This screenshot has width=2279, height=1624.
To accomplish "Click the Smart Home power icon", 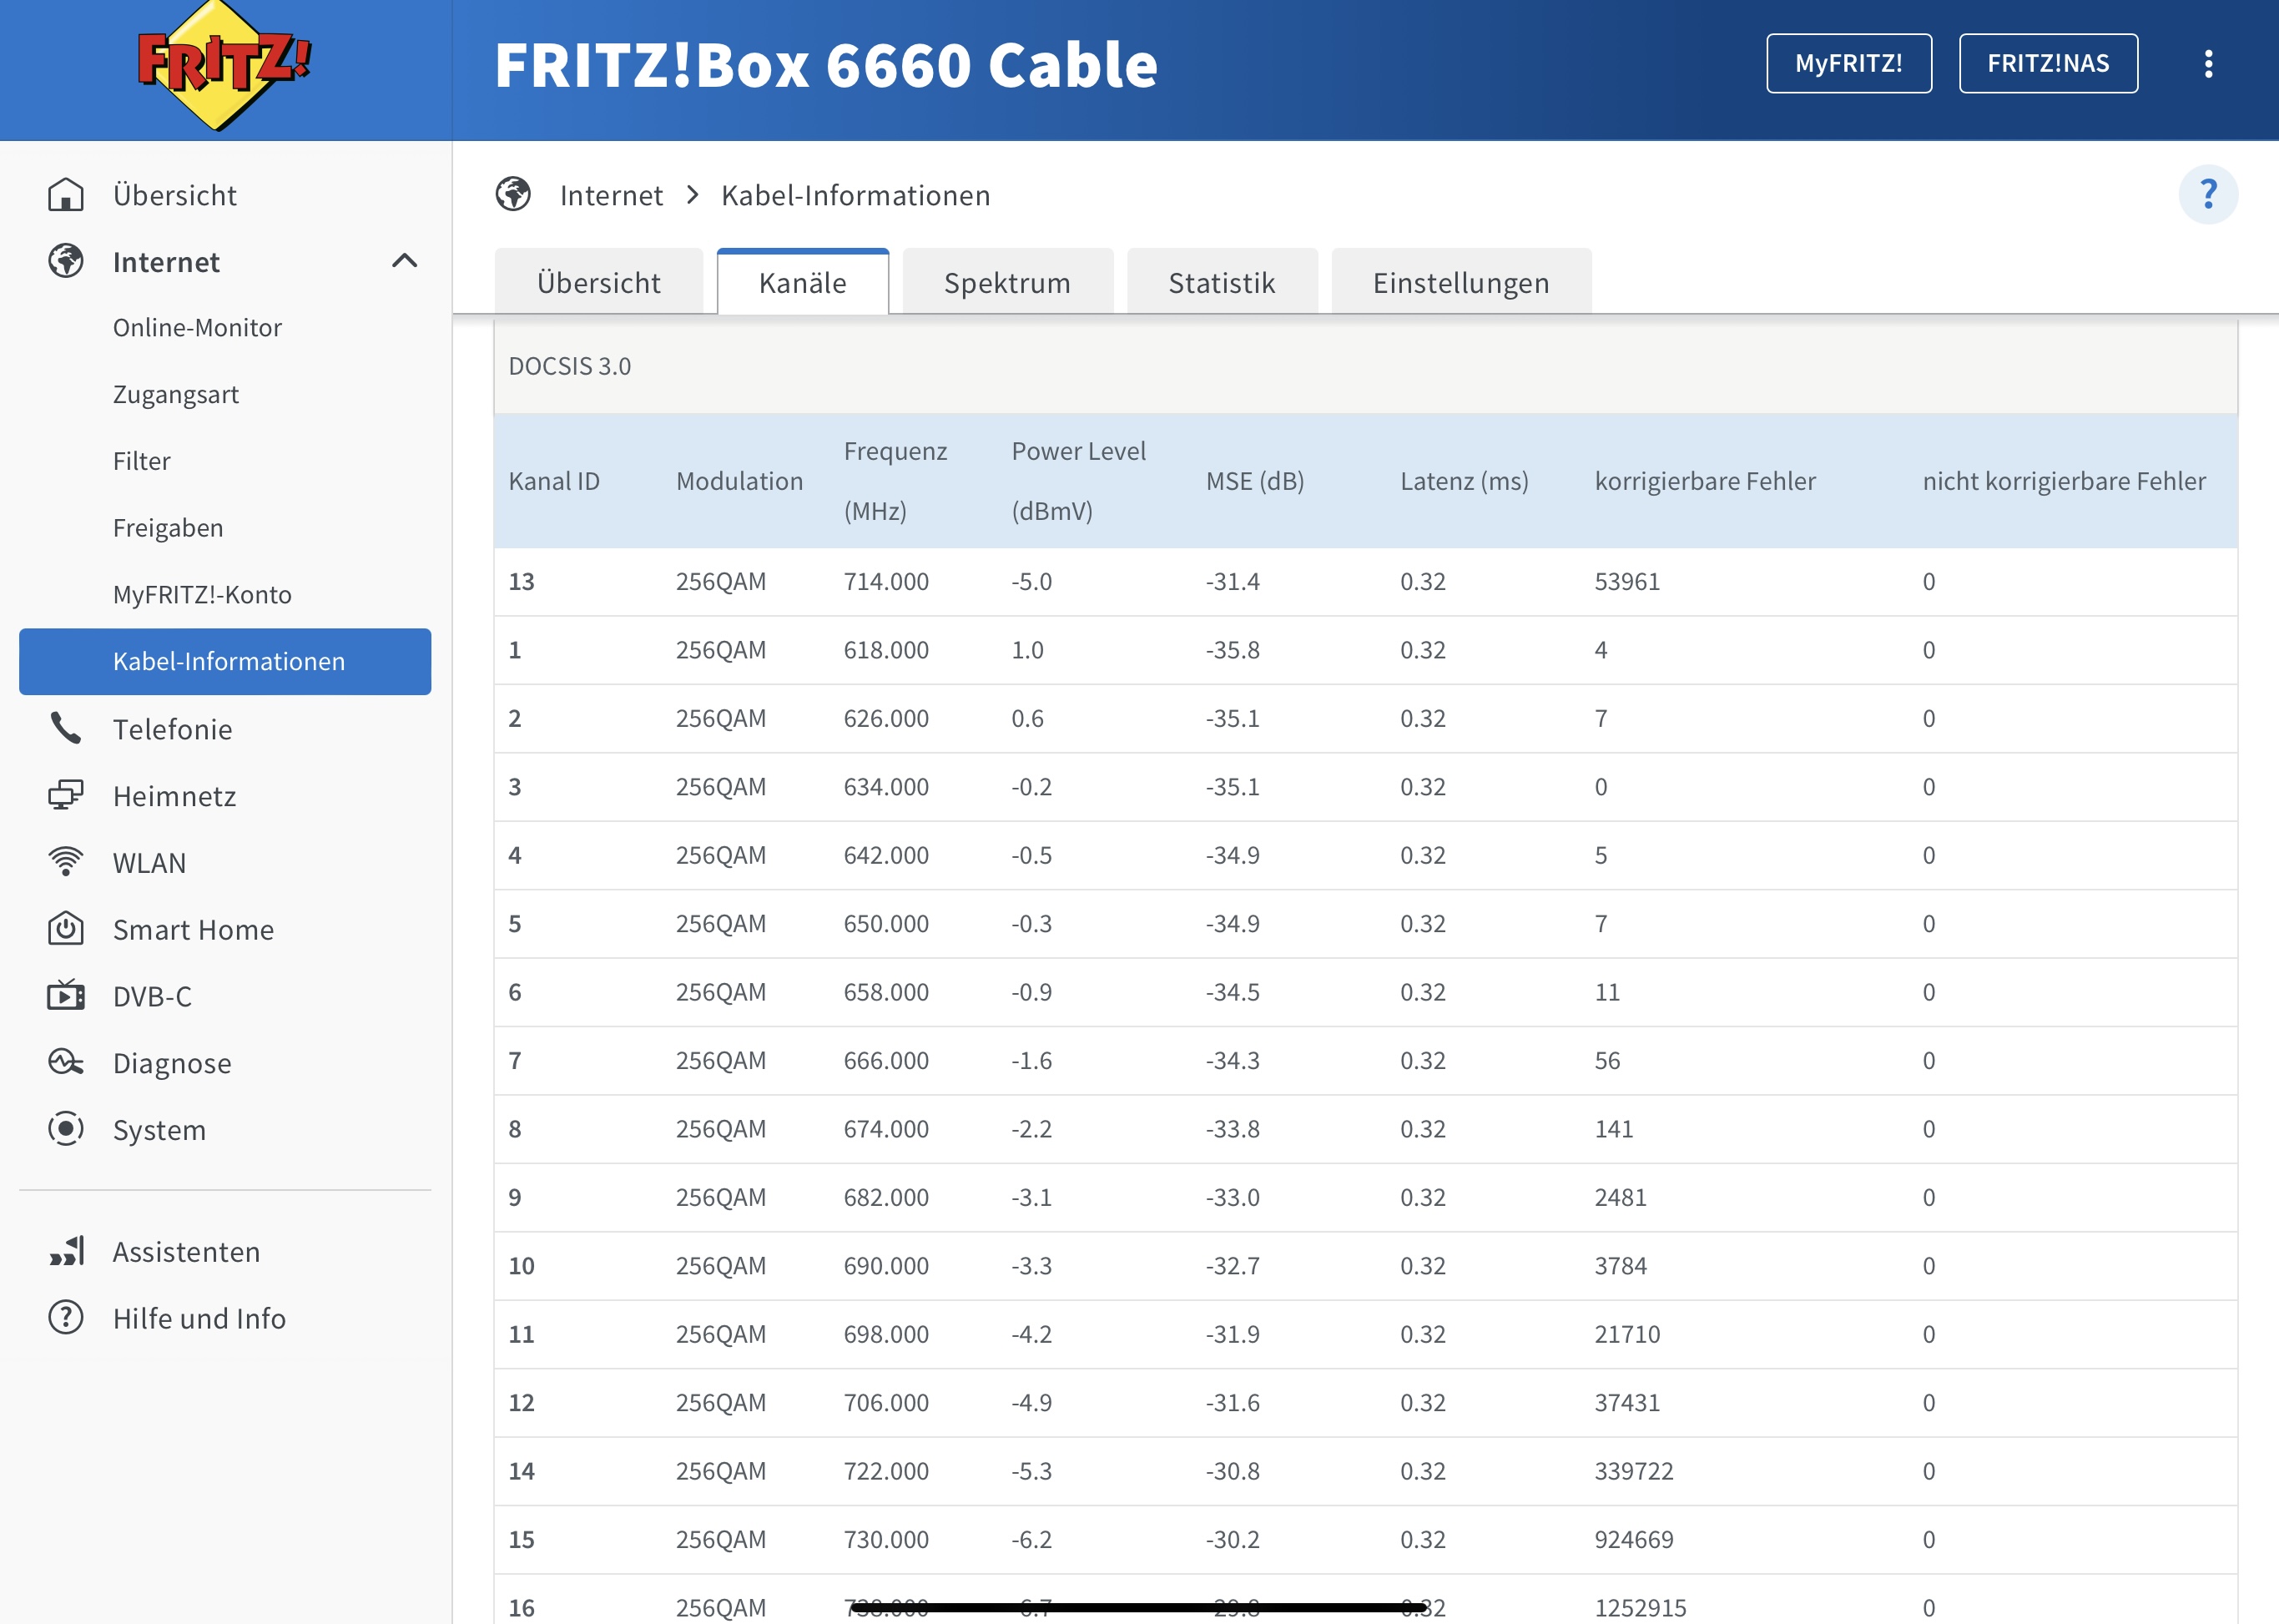I will click(x=66, y=929).
